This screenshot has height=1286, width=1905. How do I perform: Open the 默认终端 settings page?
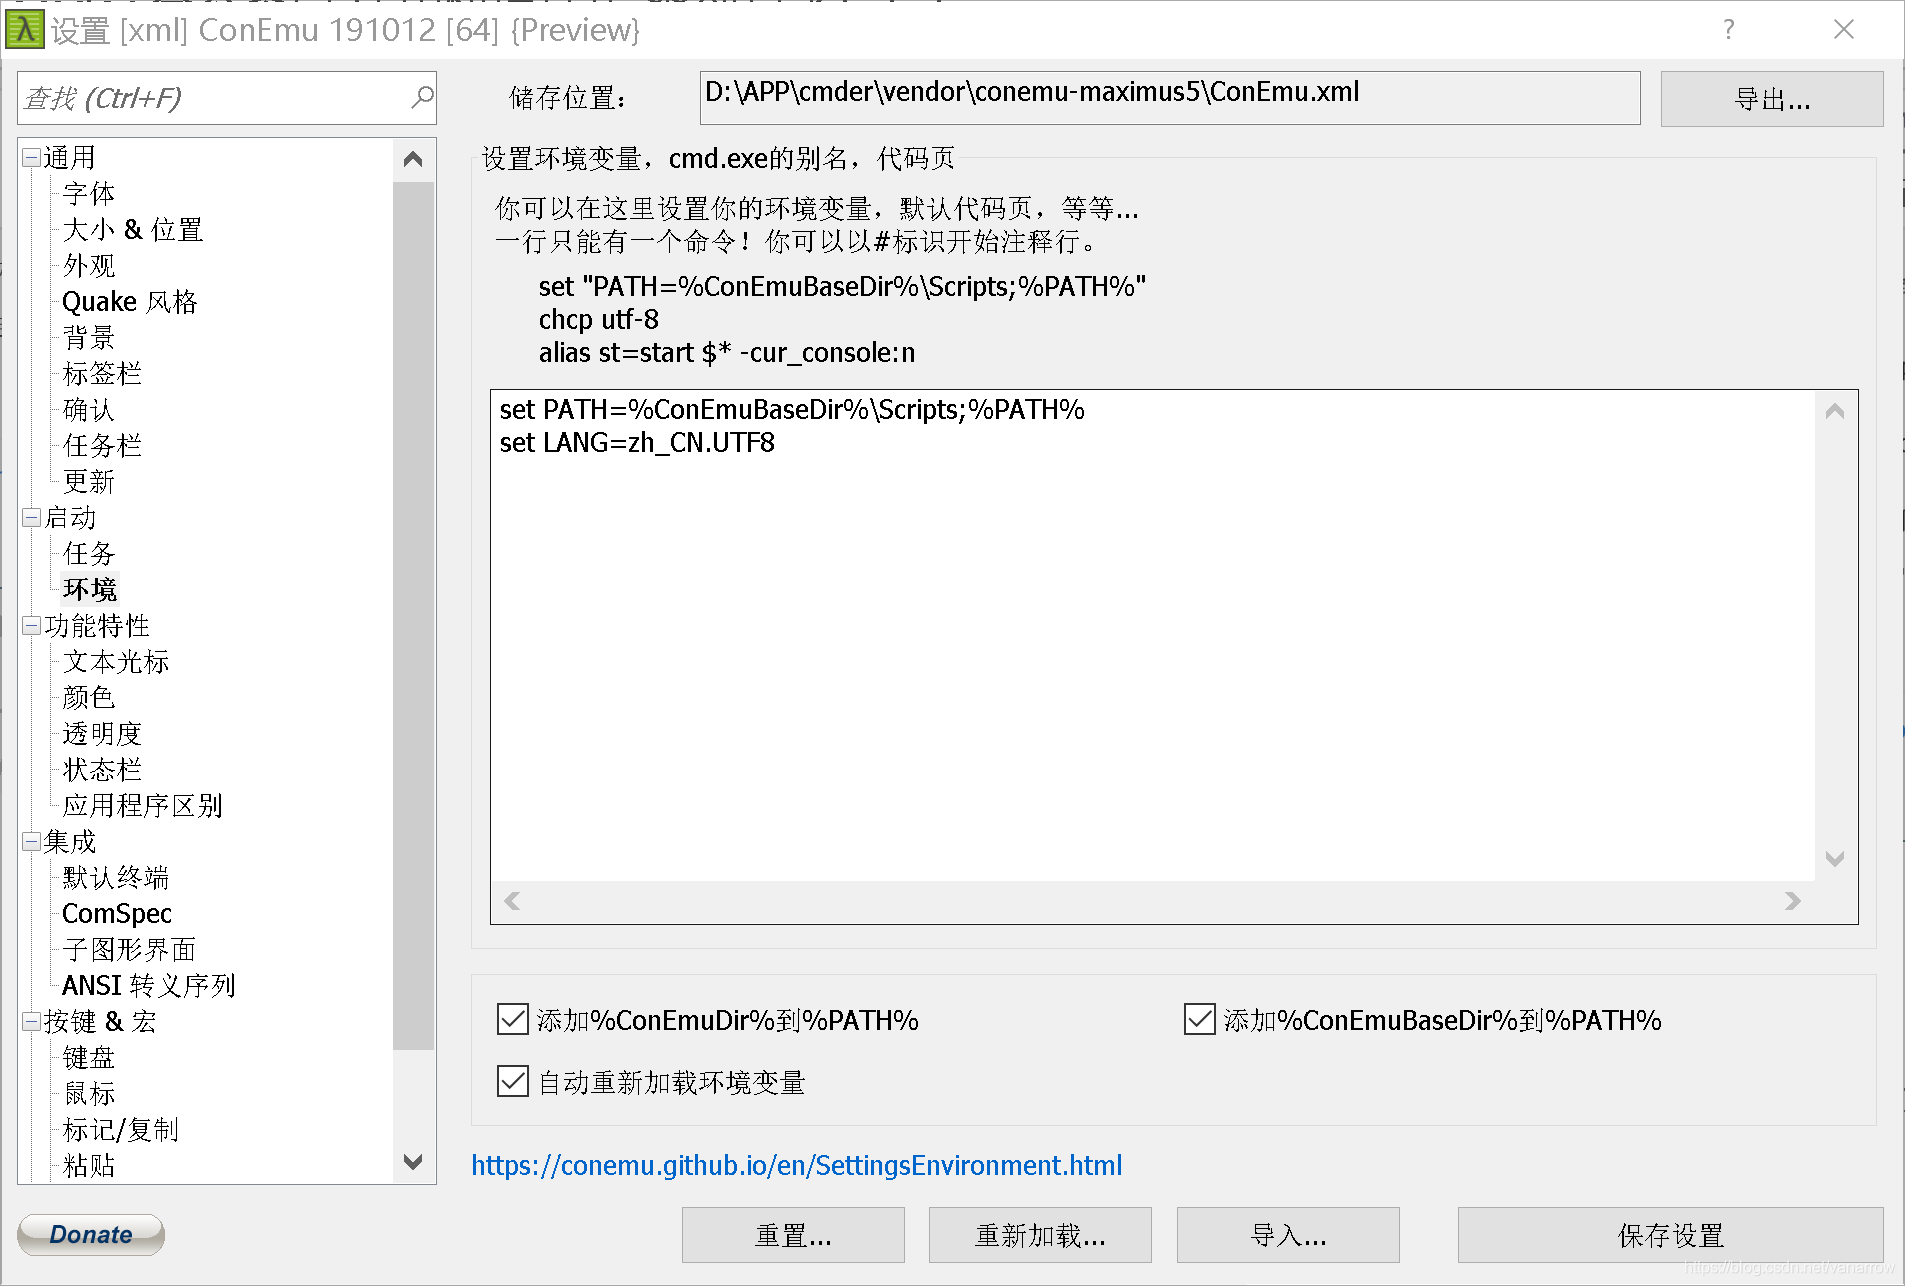(116, 878)
